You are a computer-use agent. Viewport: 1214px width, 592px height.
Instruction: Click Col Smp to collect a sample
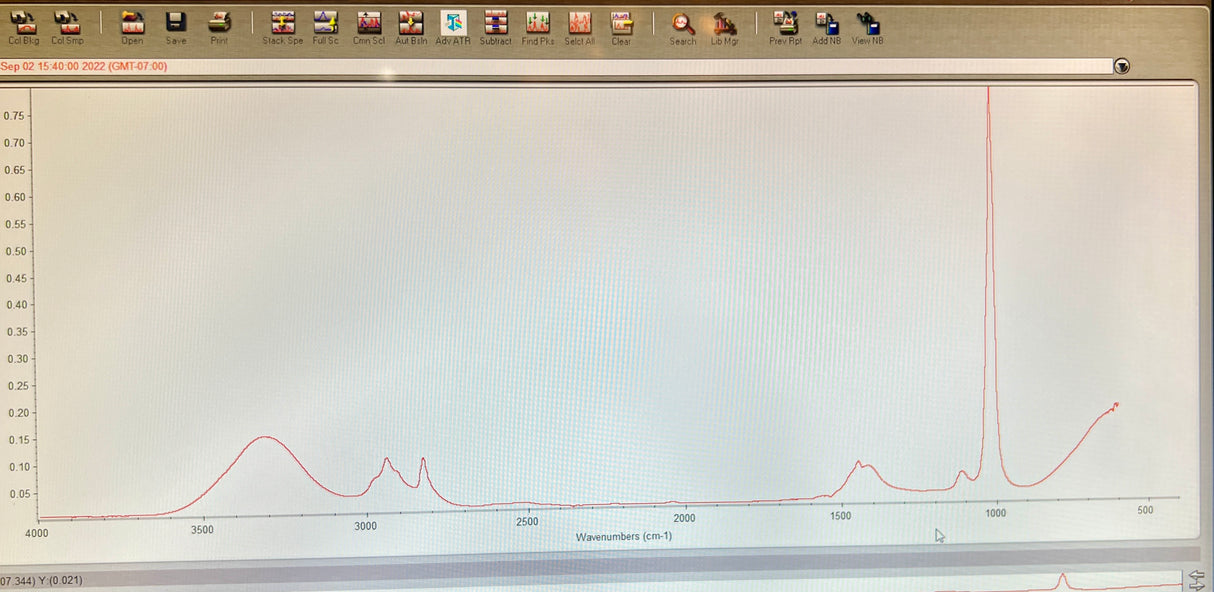pyautogui.click(x=67, y=26)
